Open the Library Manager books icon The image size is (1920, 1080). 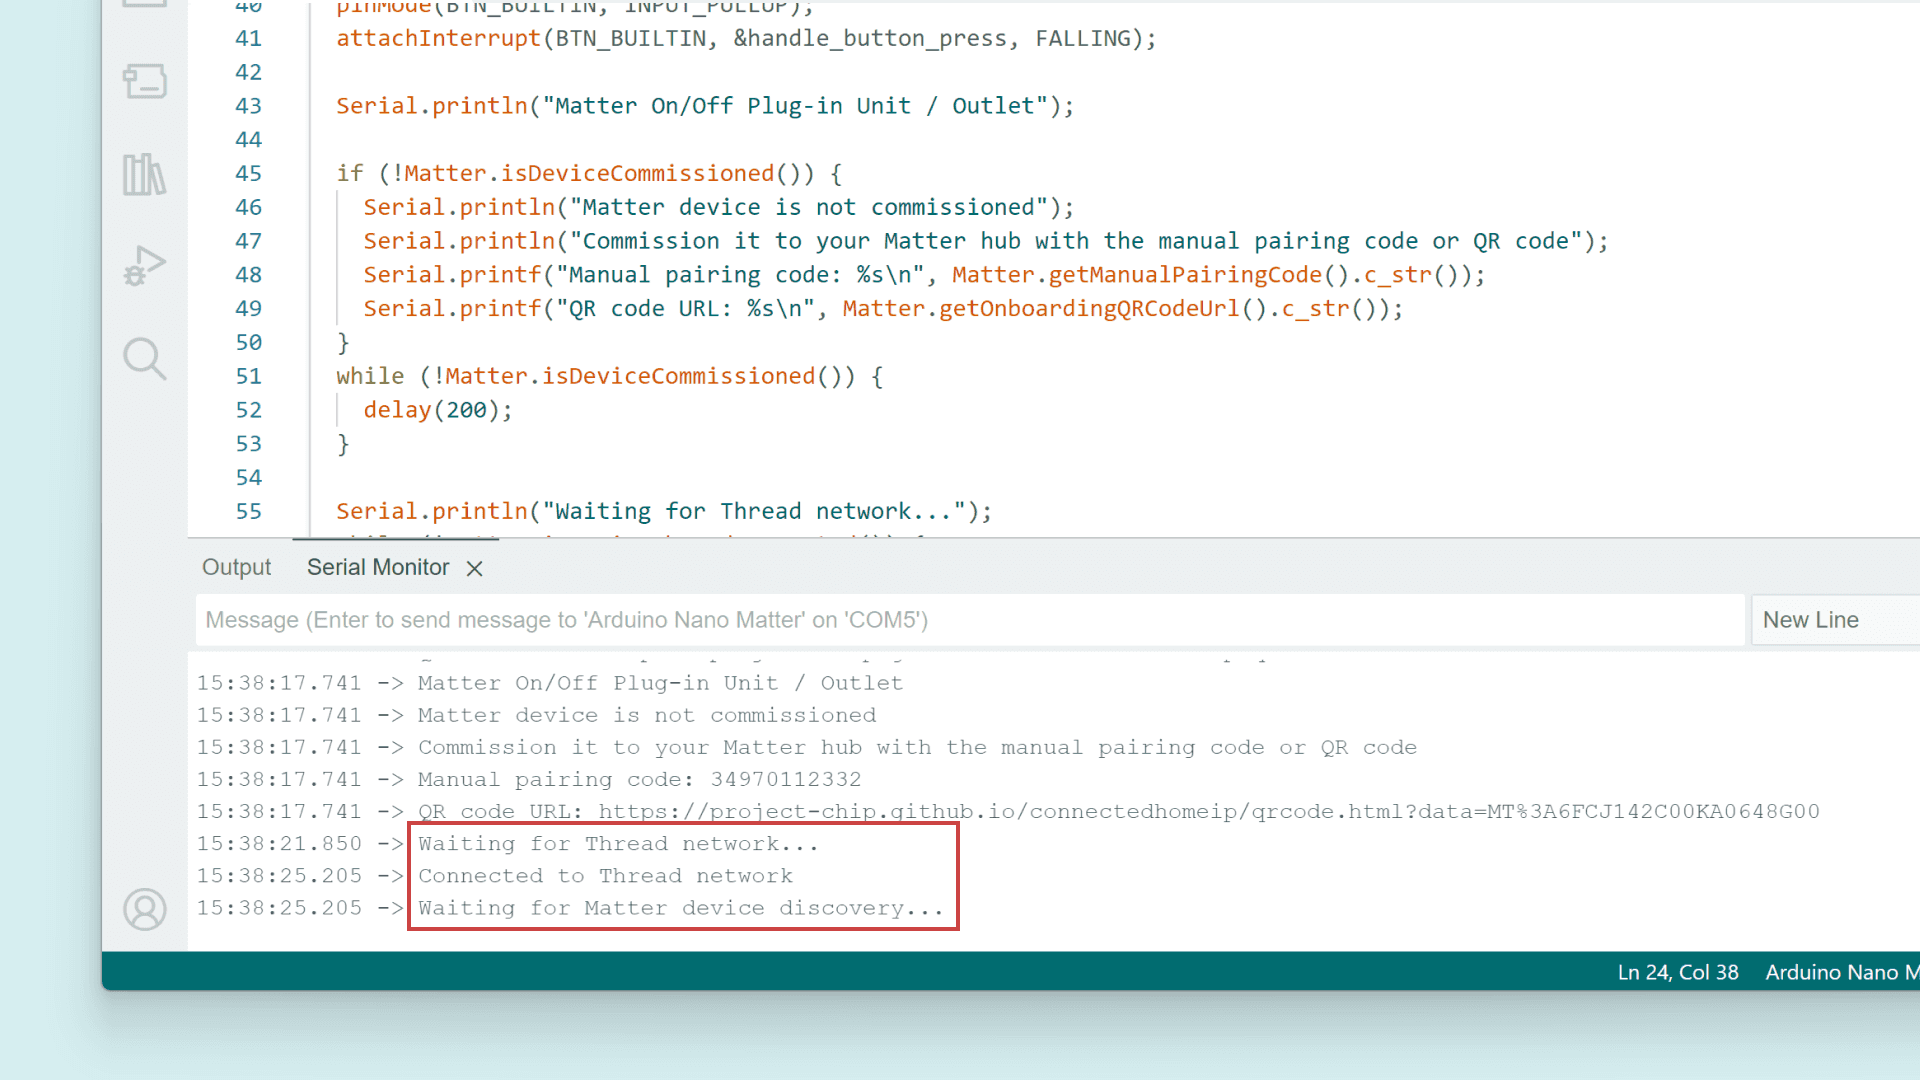[145, 175]
